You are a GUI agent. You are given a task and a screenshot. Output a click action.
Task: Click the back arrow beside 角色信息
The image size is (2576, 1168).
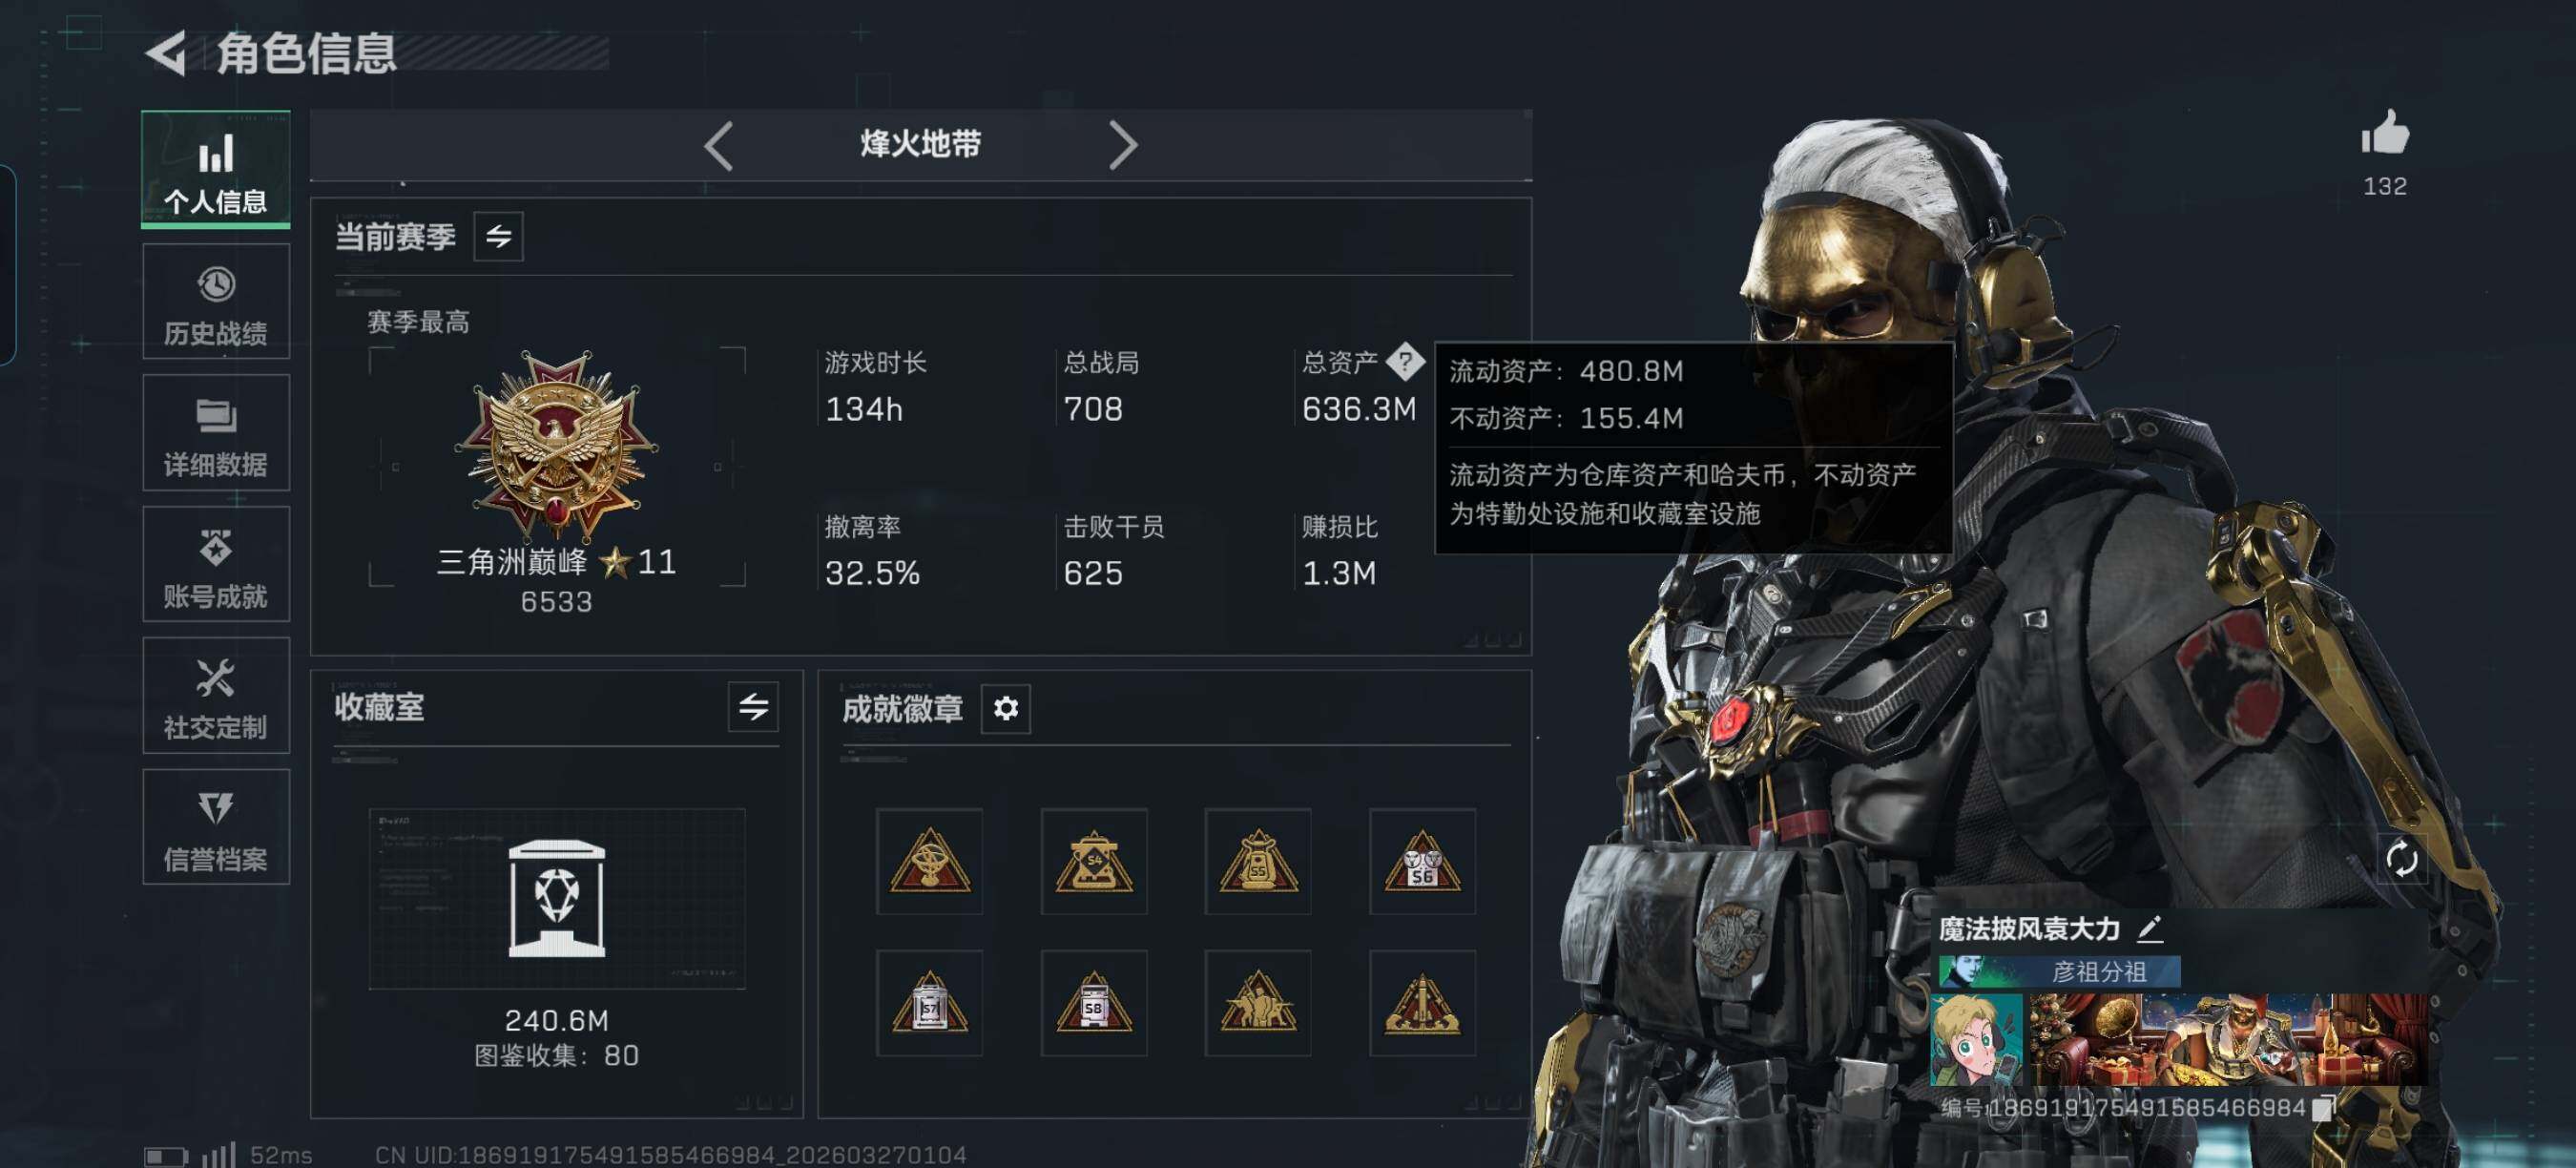pos(167,53)
